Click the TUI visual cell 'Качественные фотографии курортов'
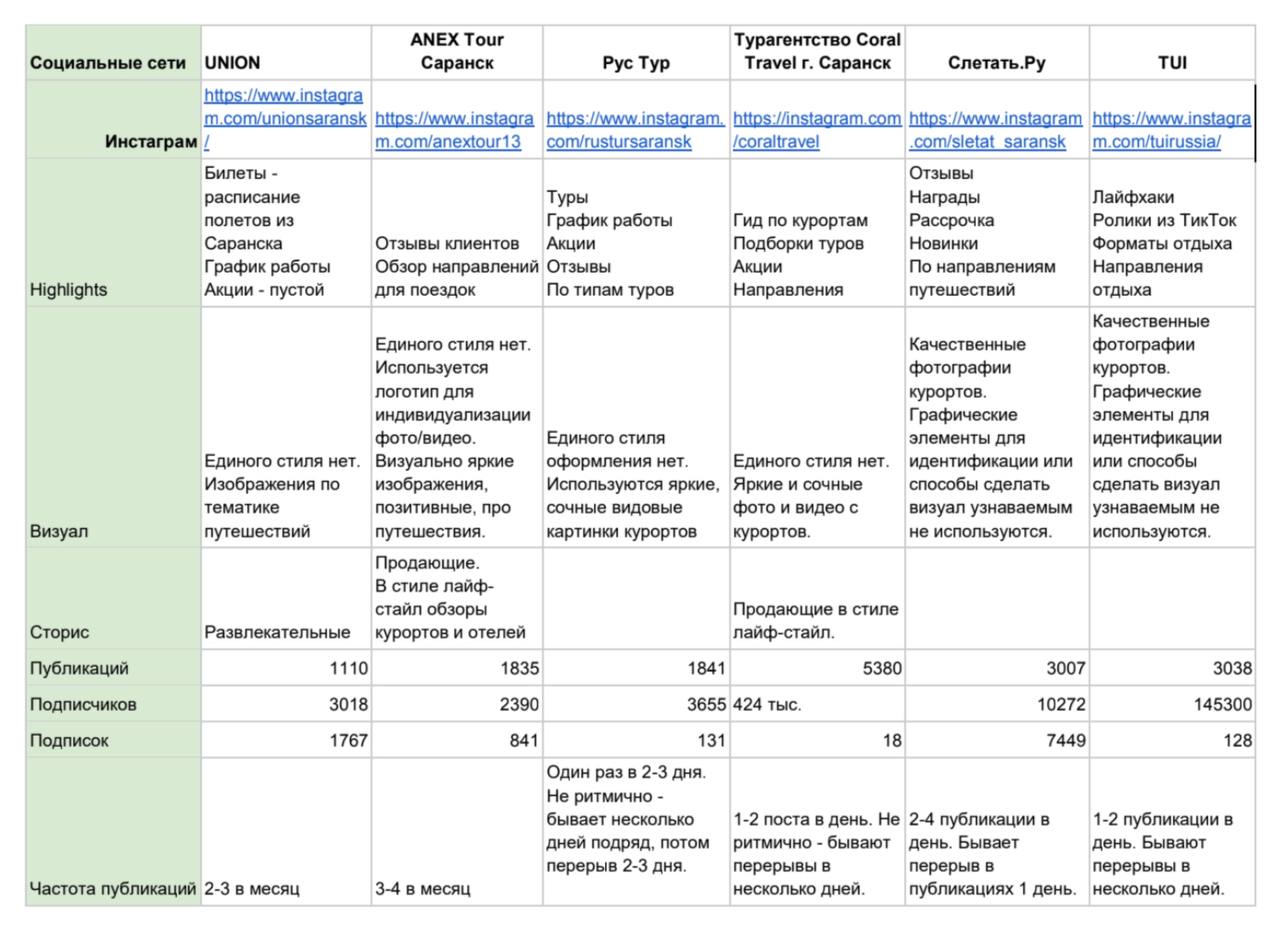 (1172, 427)
